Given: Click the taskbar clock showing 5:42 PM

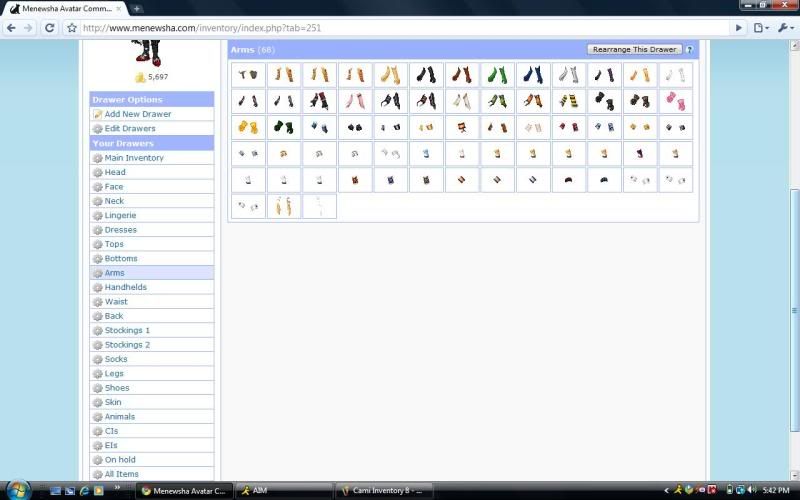Looking at the screenshot, I should (776, 490).
